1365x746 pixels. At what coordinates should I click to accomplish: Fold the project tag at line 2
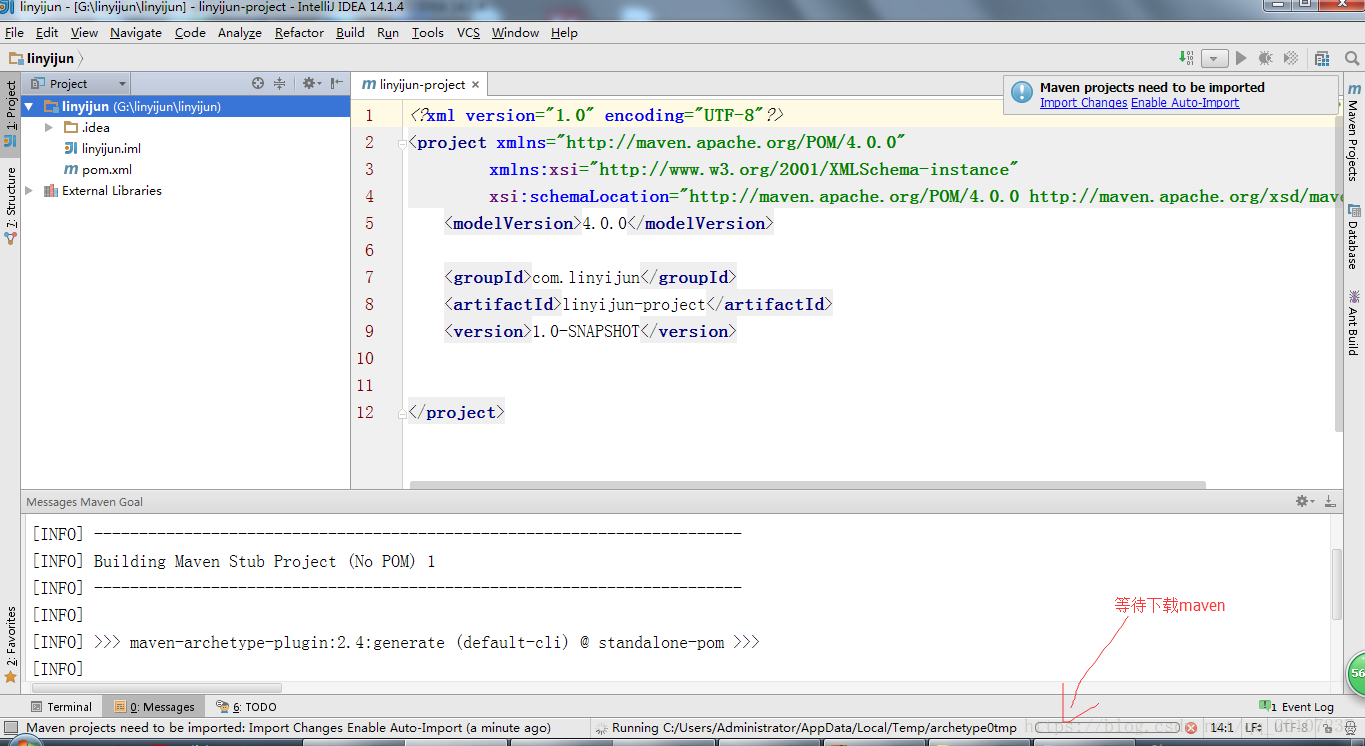click(x=402, y=143)
